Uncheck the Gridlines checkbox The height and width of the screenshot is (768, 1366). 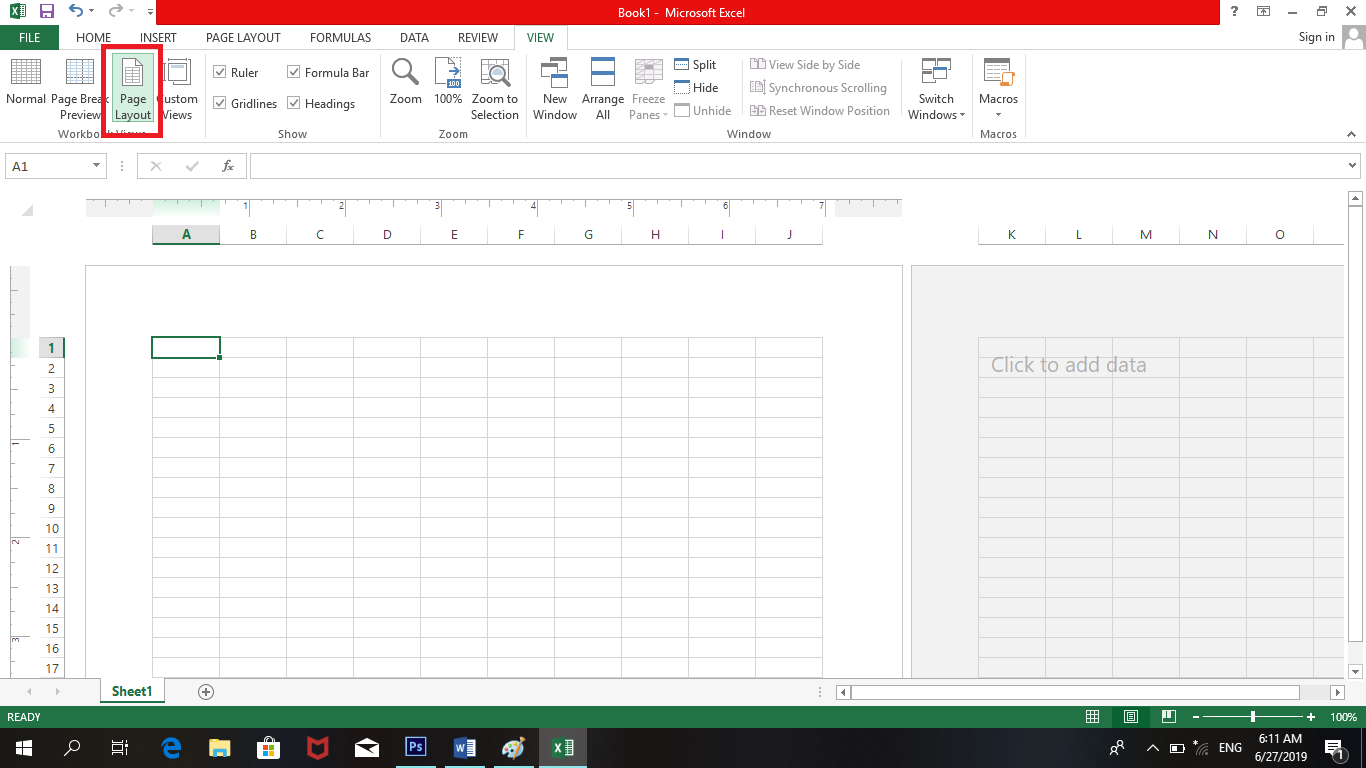point(223,103)
